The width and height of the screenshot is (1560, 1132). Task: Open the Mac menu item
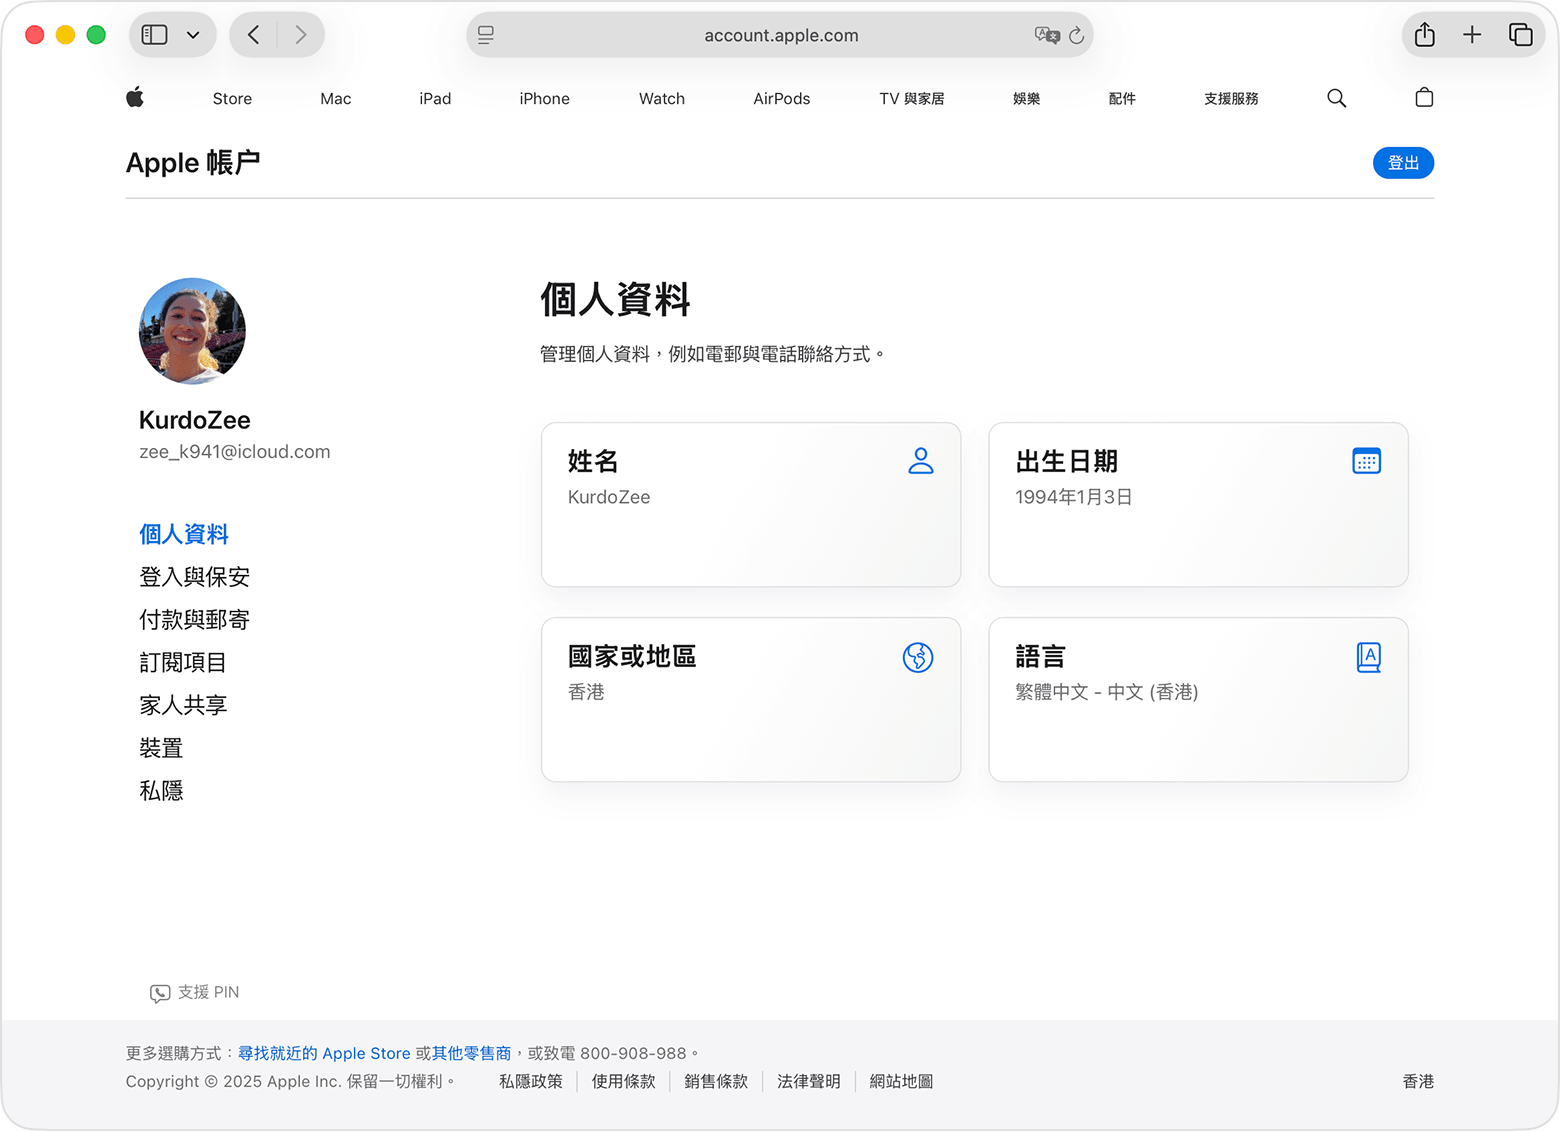[x=336, y=98]
